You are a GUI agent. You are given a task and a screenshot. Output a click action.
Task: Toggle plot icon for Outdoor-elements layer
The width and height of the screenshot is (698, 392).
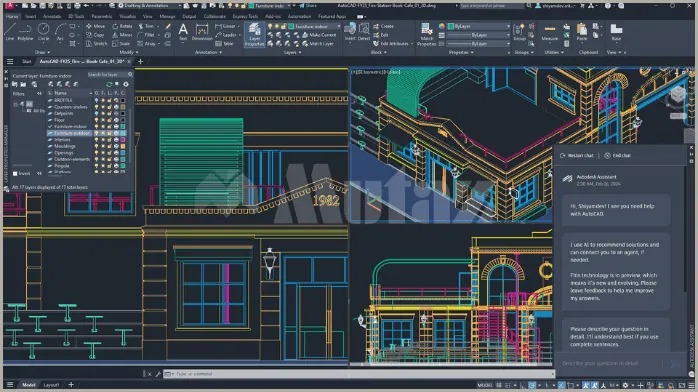click(x=116, y=159)
